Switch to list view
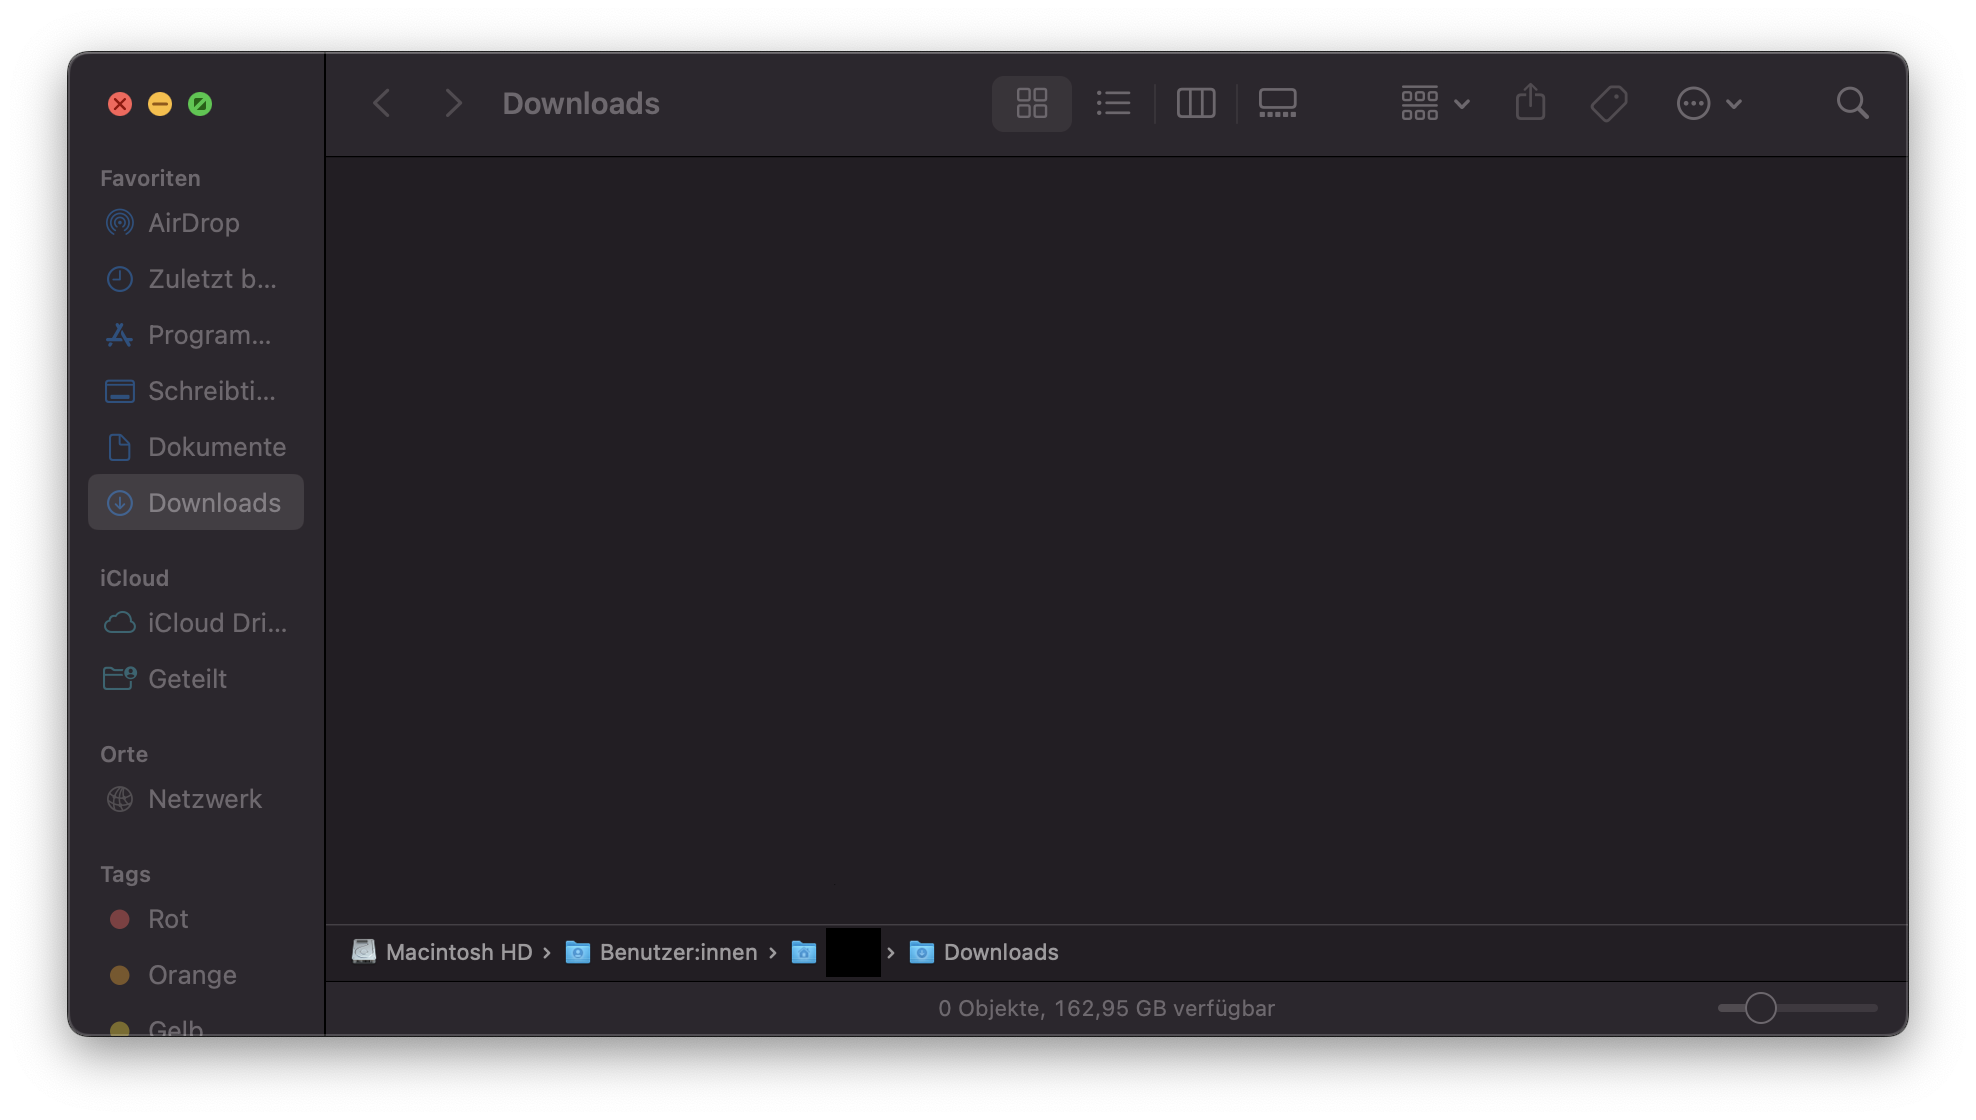1976x1120 pixels. (1113, 103)
